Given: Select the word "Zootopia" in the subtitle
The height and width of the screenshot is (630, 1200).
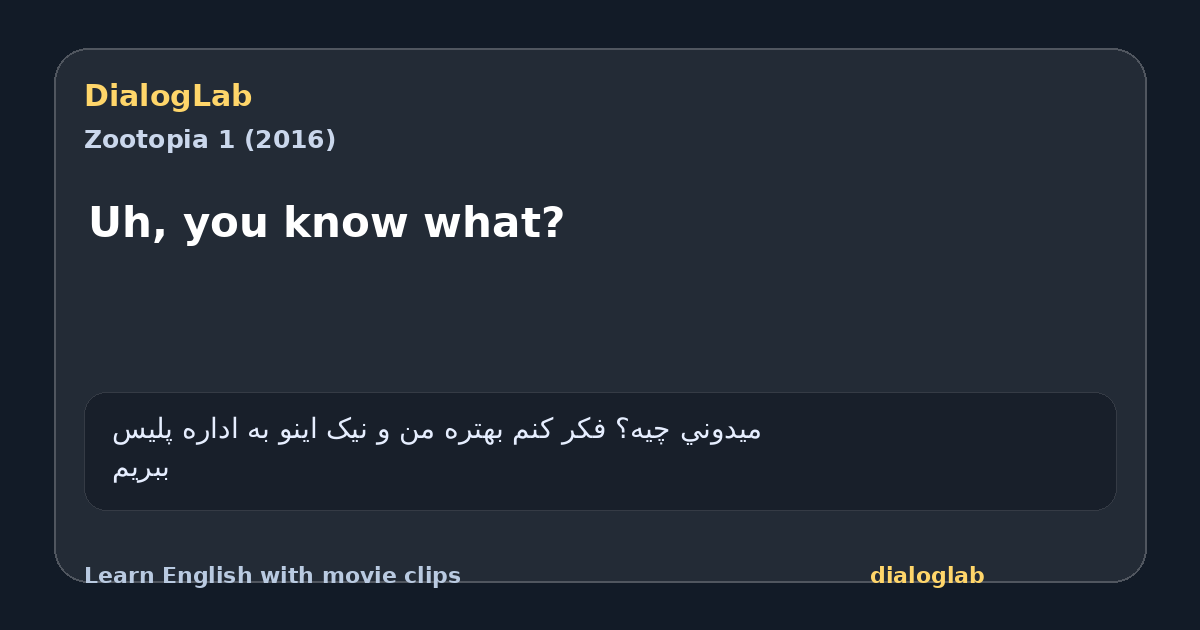Looking at the screenshot, I should 147,140.
